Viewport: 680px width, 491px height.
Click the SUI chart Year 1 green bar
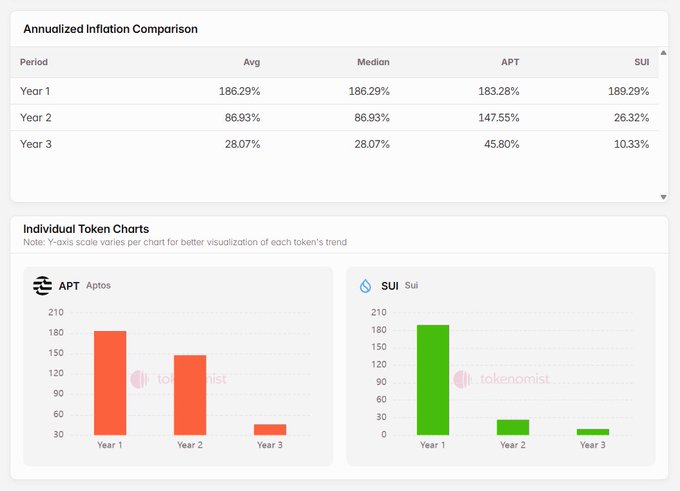pyautogui.click(x=433, y=380)
